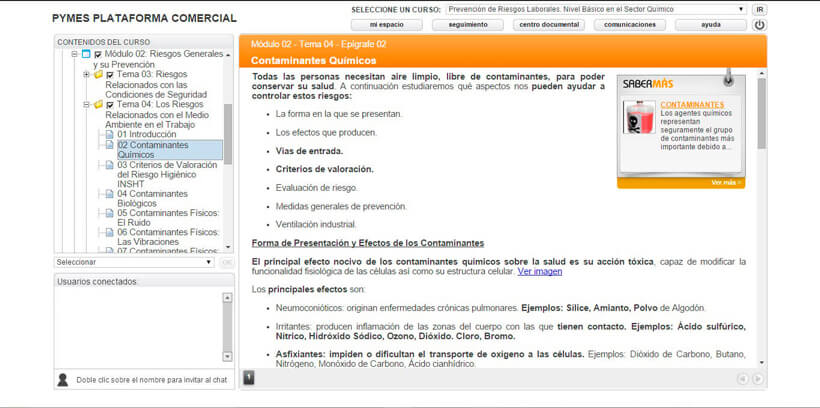This screenshot has width=820, height=408.
Task: Click content pane scroll up arrow
Action: (761, 73)
